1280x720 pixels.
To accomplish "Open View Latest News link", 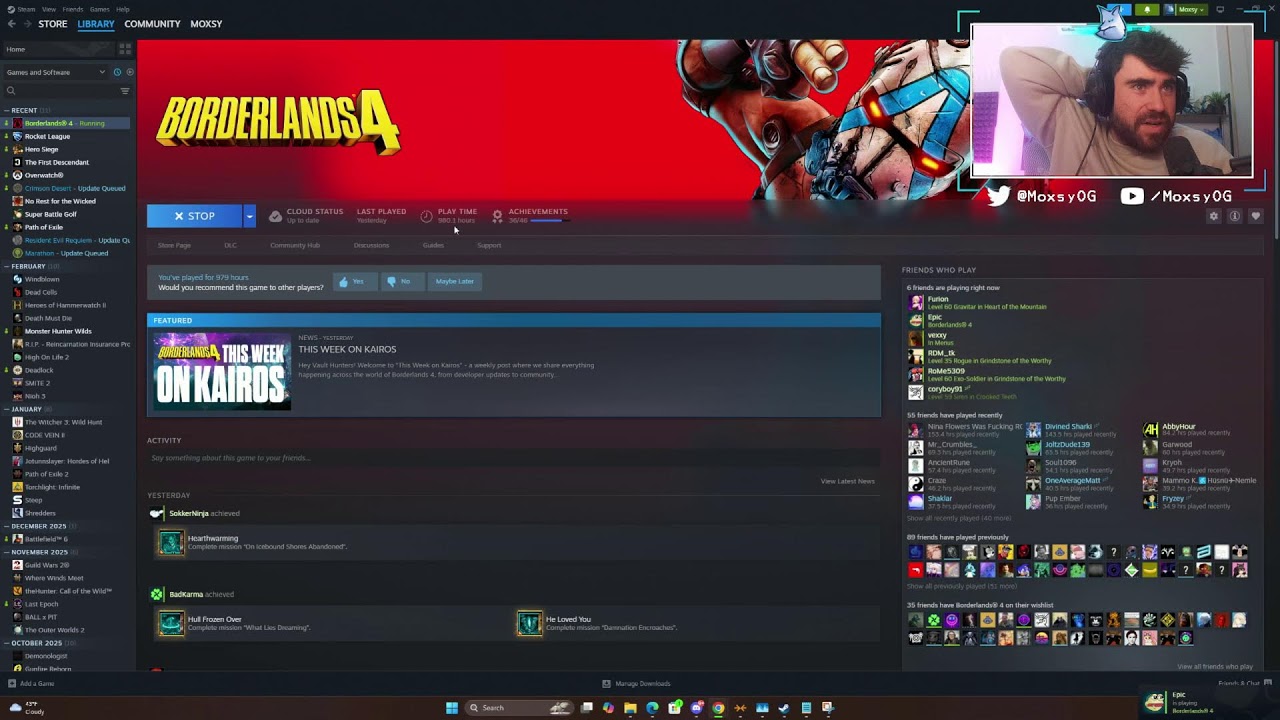I will point(848,481).
